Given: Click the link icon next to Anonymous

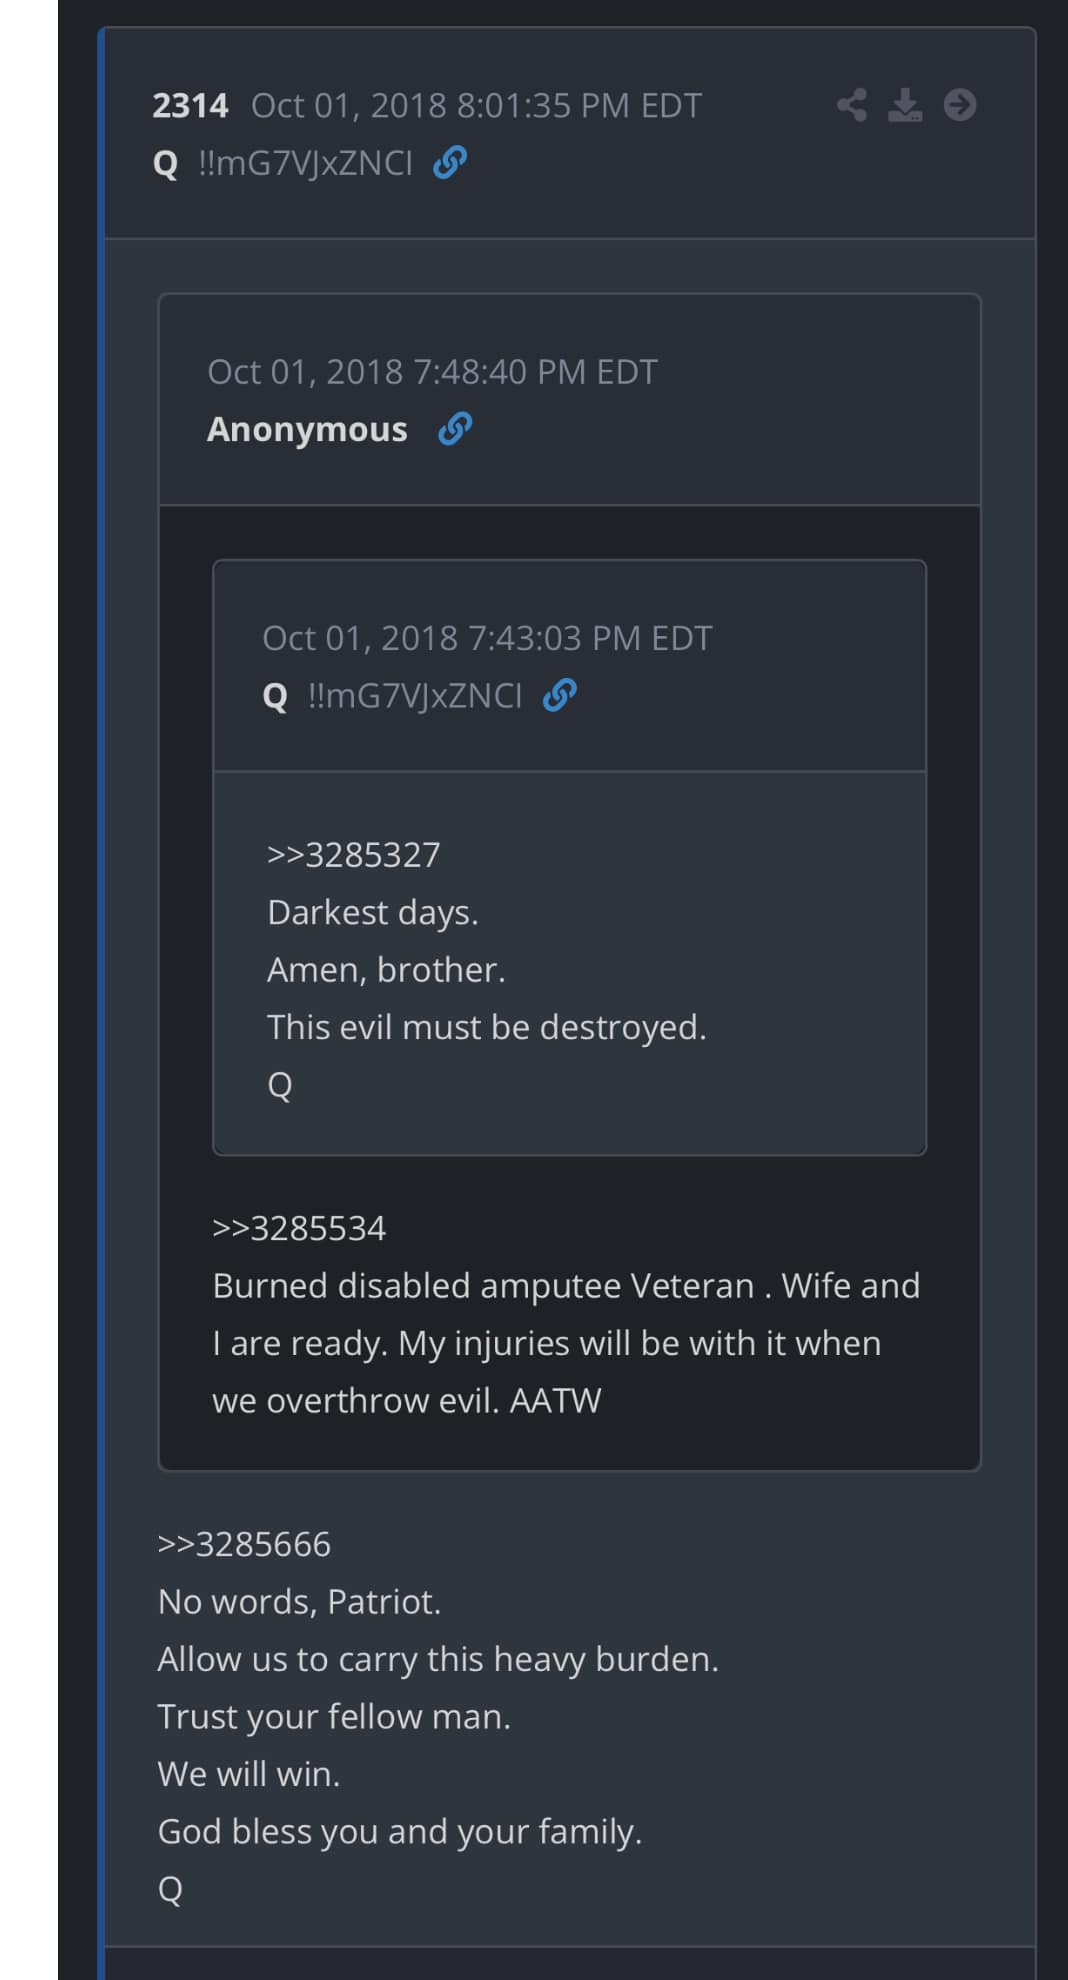Looking at the screenshot, I should click(455, 429).
